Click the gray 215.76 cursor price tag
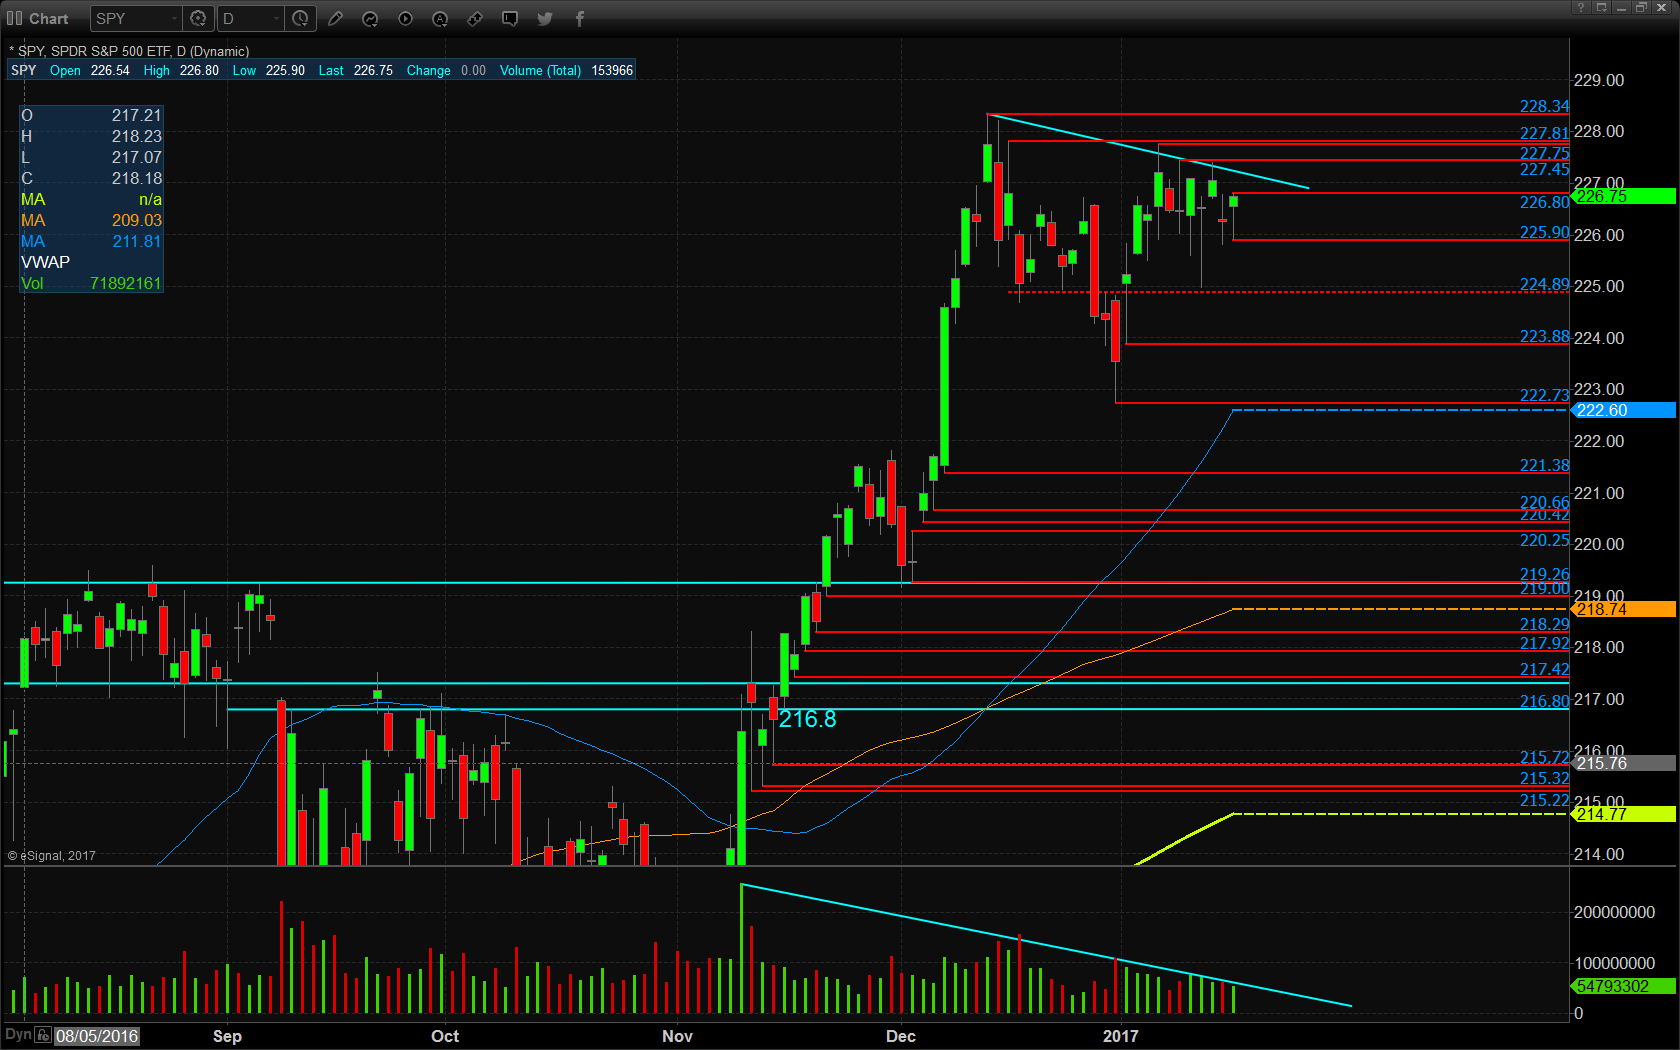Viewport: 1680px width, 1050px height. point(1624,763)
